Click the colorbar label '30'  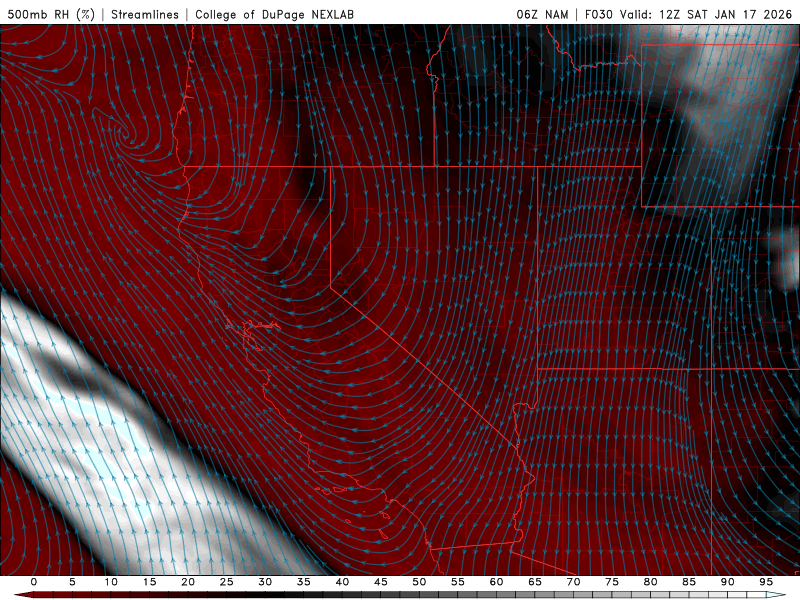click(265, 582)
